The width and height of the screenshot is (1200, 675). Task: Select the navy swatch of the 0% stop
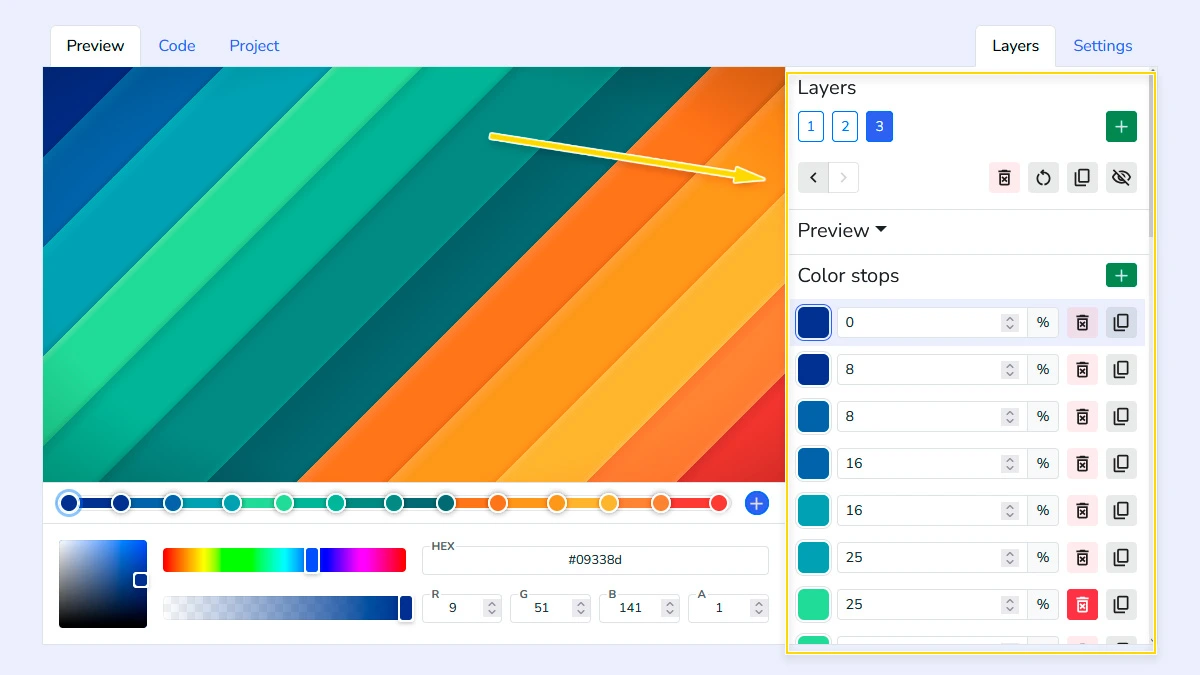(813, 322)
